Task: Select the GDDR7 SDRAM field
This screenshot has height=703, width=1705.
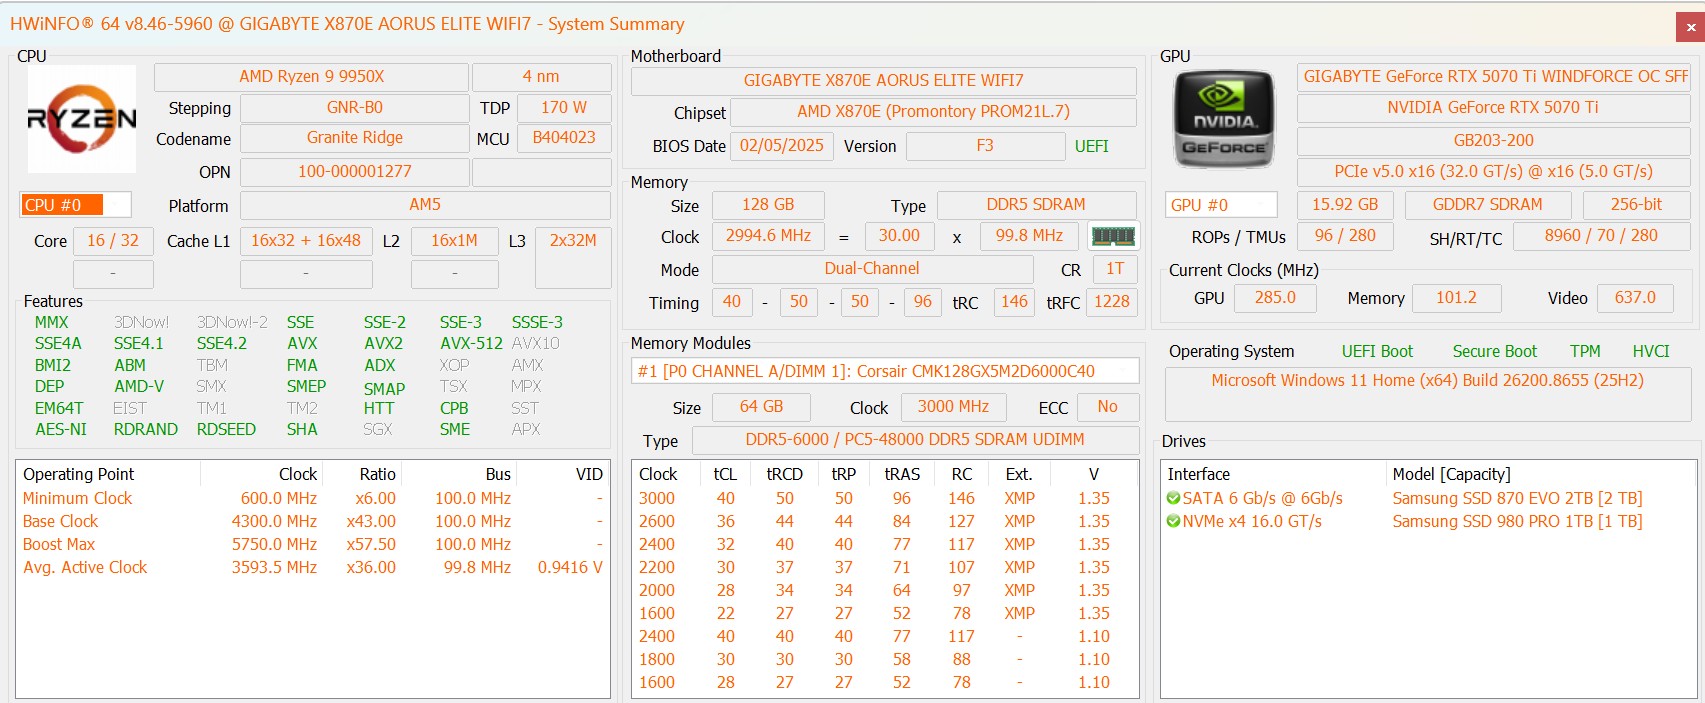Action: click(x=1487, y=205)
